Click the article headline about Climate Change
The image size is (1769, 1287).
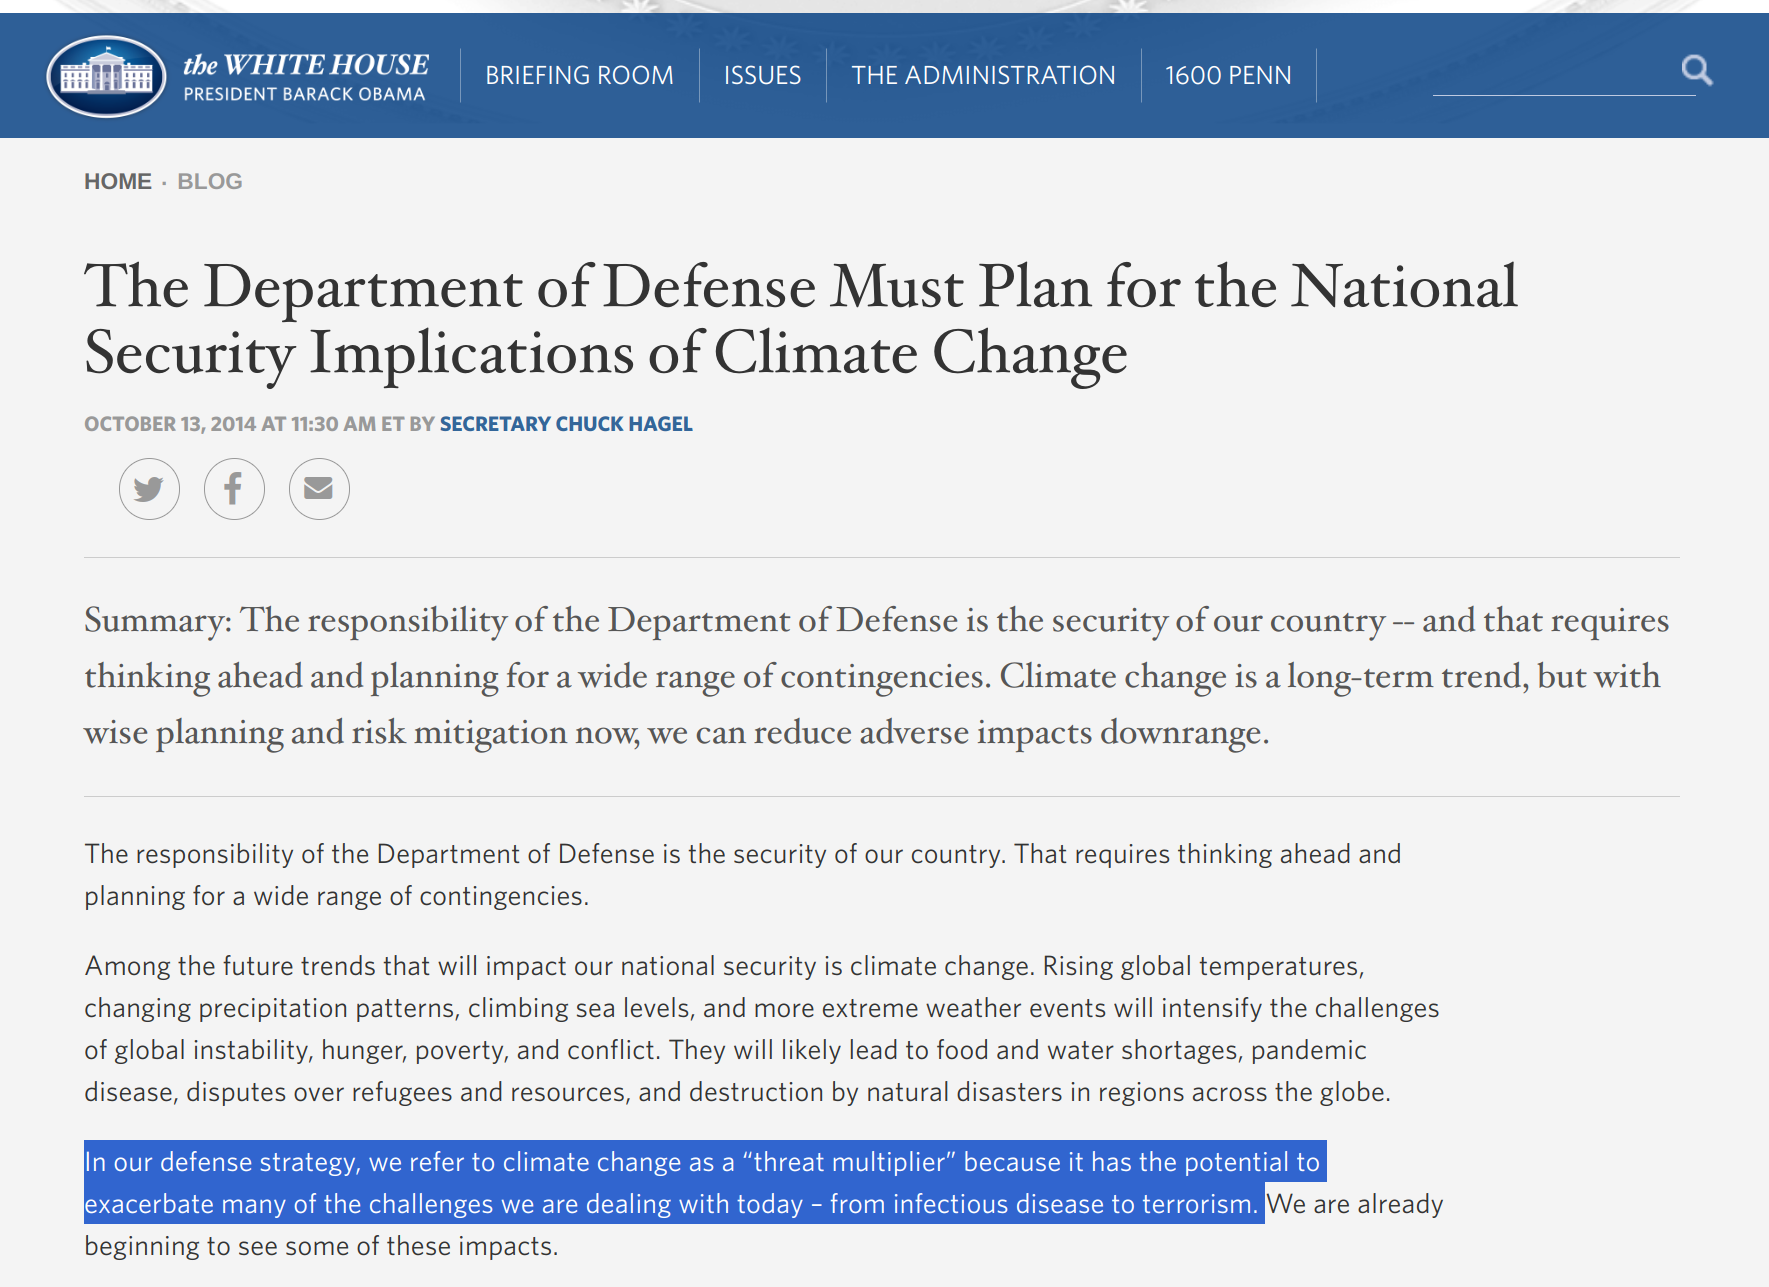pos(800,319)
